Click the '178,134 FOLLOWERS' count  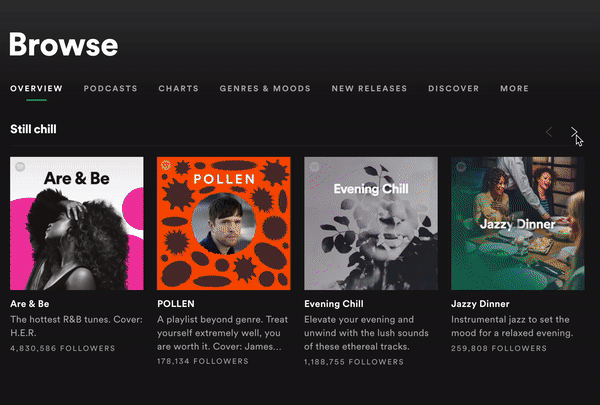pos(203,361)
